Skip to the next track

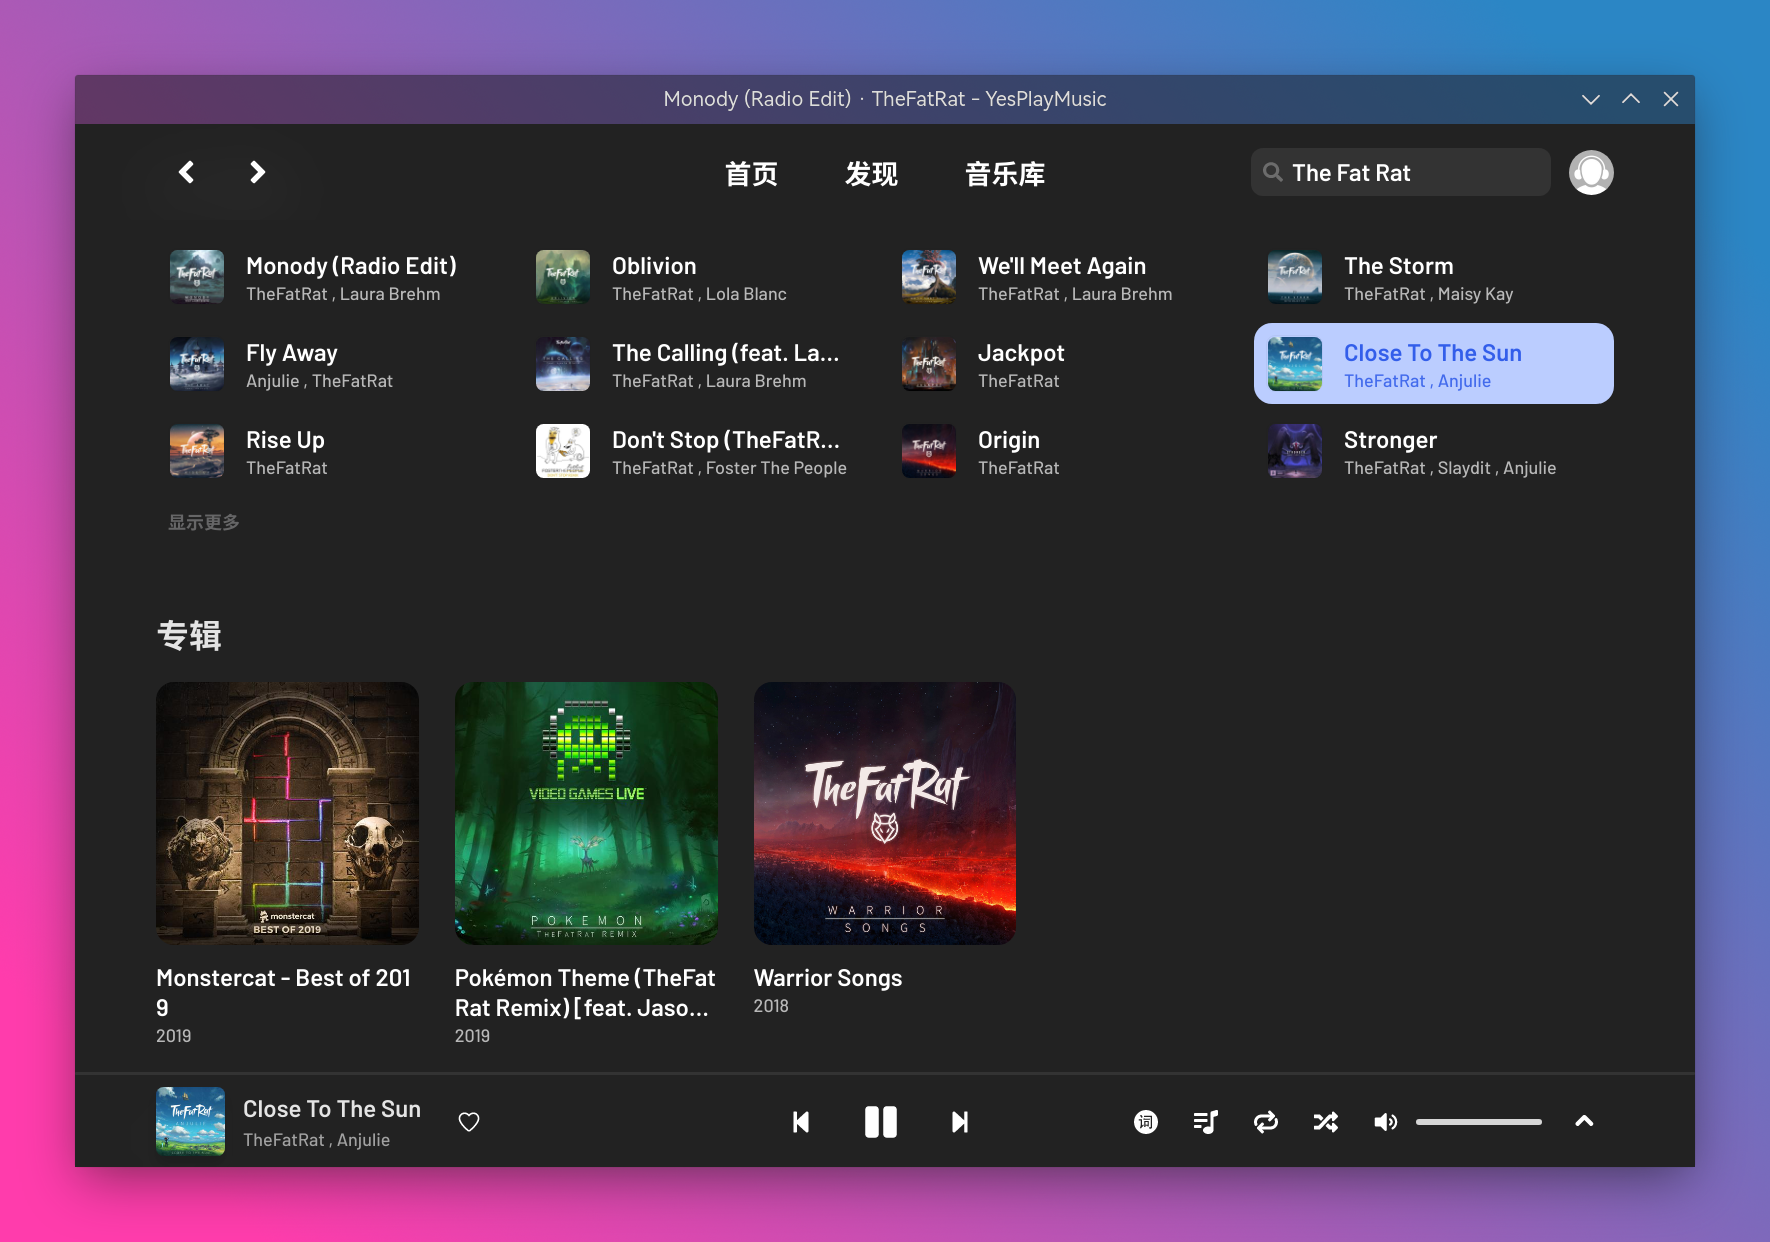[x=959, y=1121]
